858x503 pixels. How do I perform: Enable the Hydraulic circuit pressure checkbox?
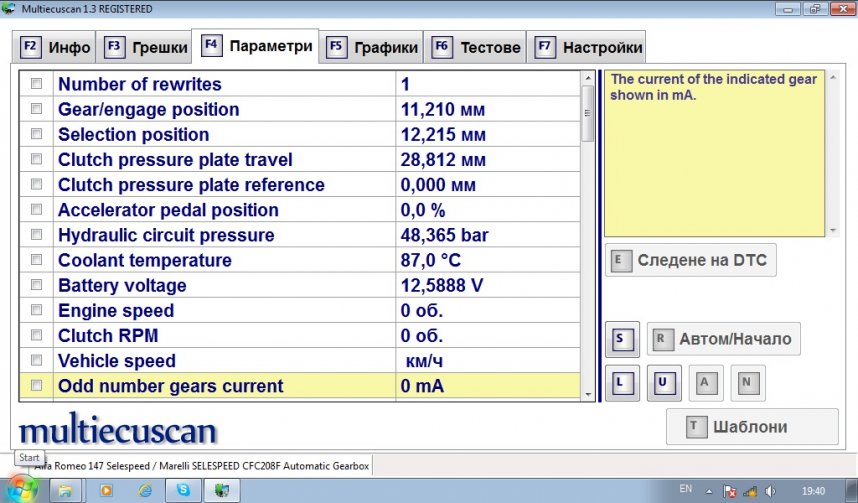coord(37,235)
